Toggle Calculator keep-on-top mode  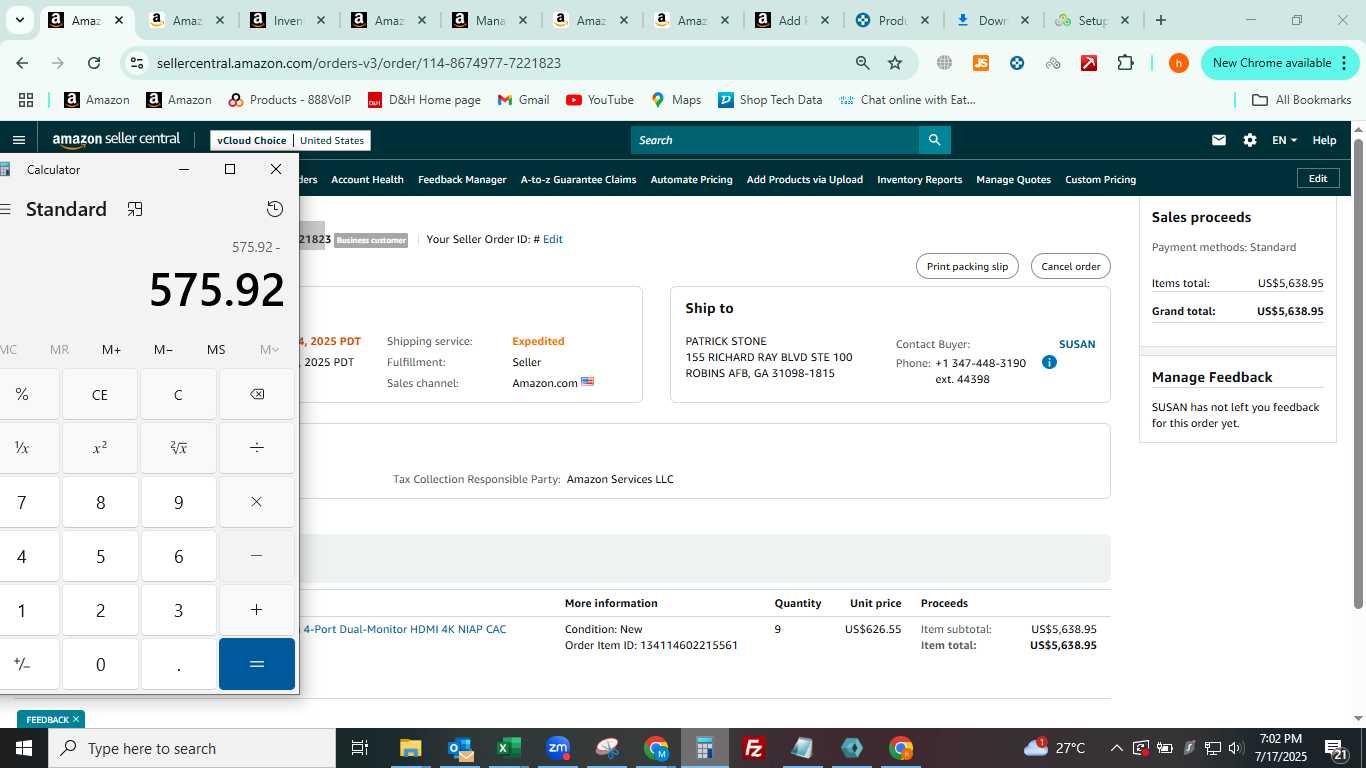135,209
